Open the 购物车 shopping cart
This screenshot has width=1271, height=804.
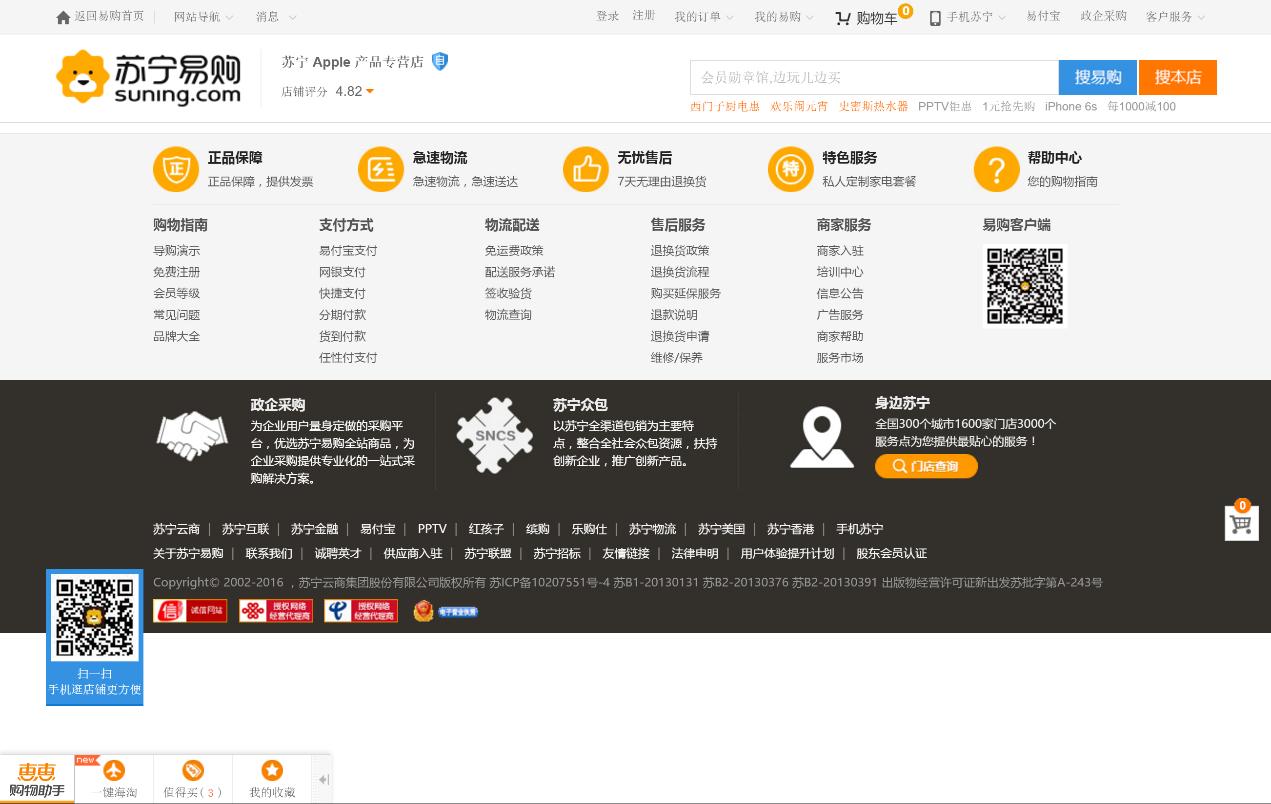pos(865,17)
